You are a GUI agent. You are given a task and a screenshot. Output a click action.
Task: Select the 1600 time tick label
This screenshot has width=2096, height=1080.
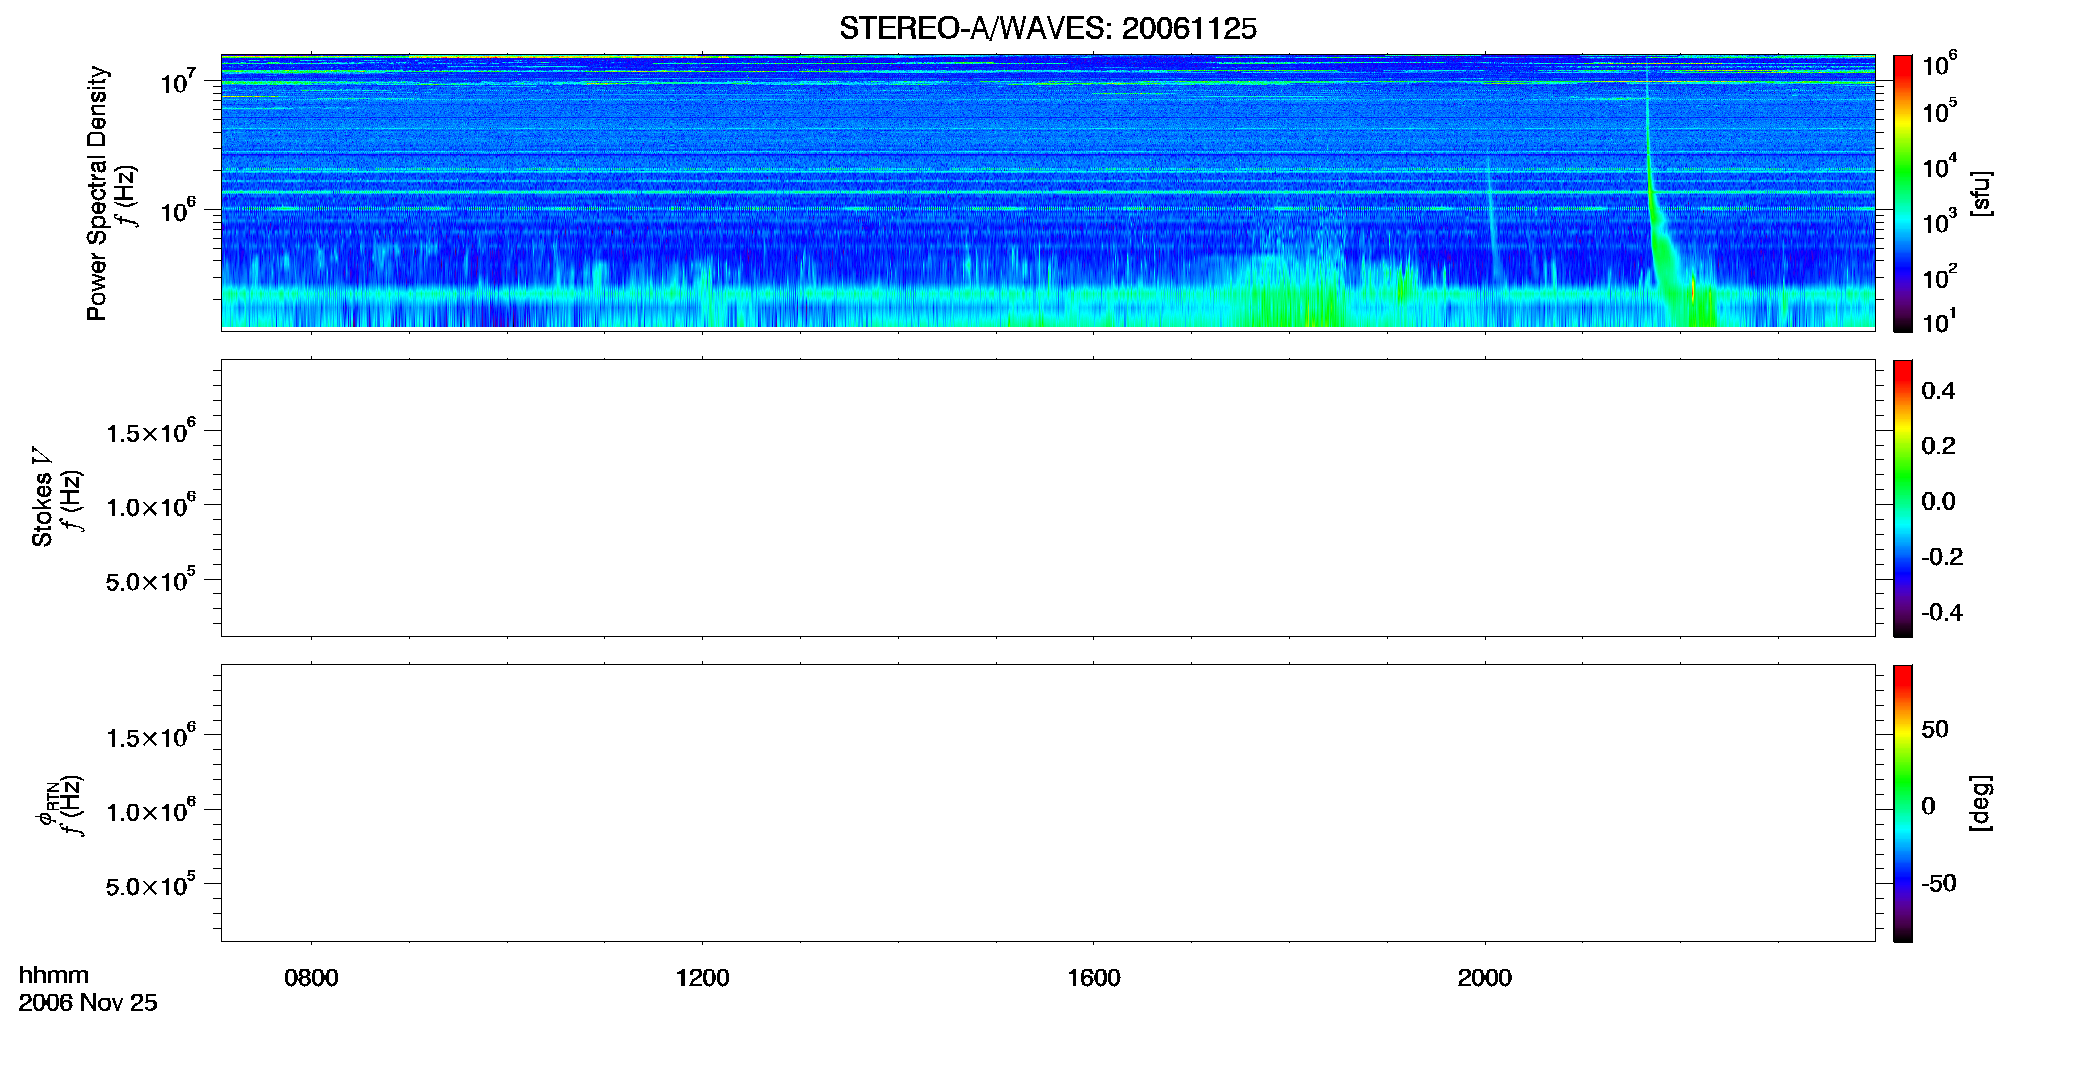coord(1093,978)
